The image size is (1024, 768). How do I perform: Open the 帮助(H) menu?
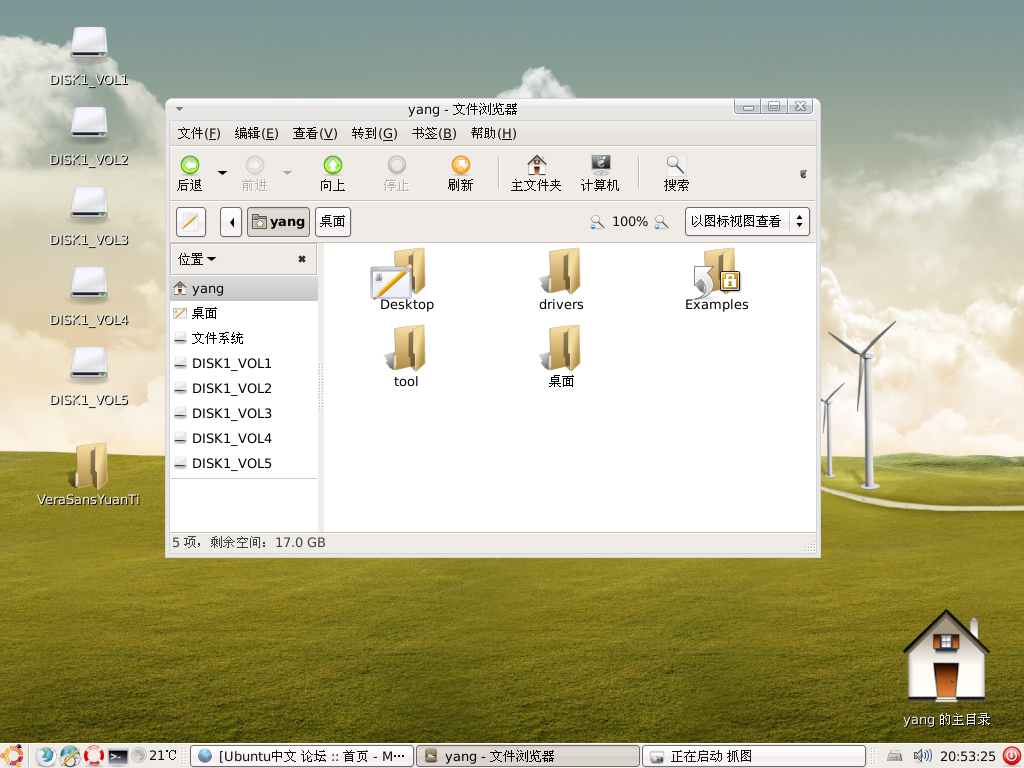[493, 133]
